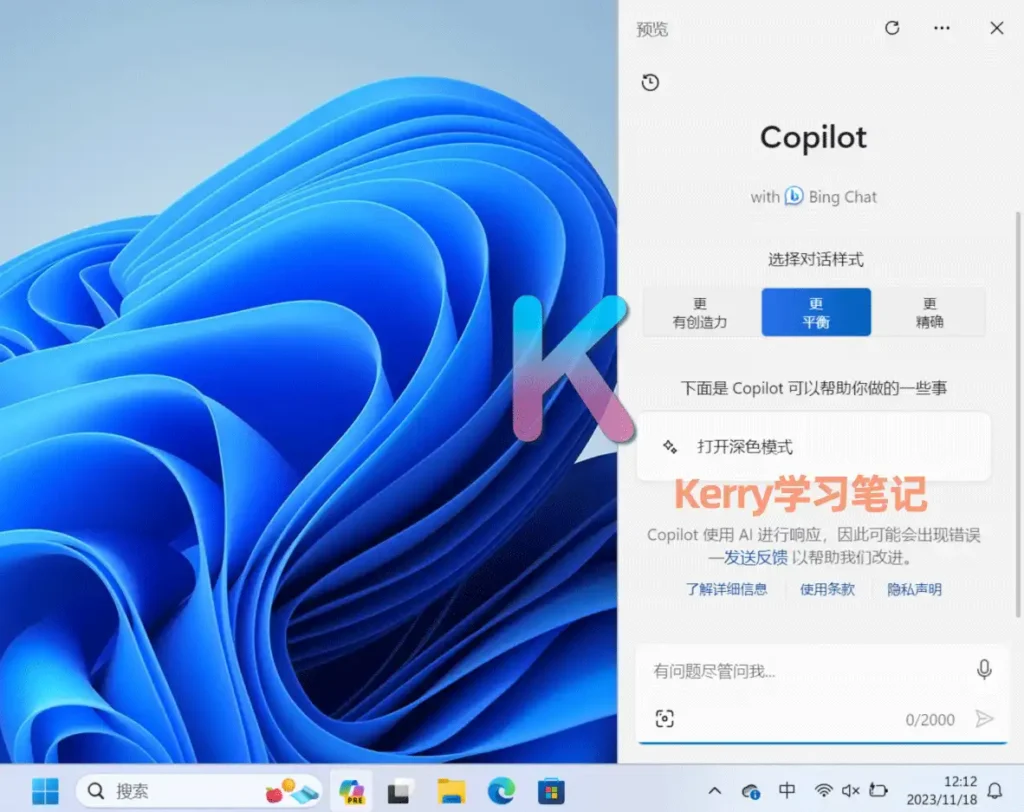Viewport: 1024px width, 812px height.
Task: Open Wi-Fi network settings tray icon
Action: click(824, 790)
